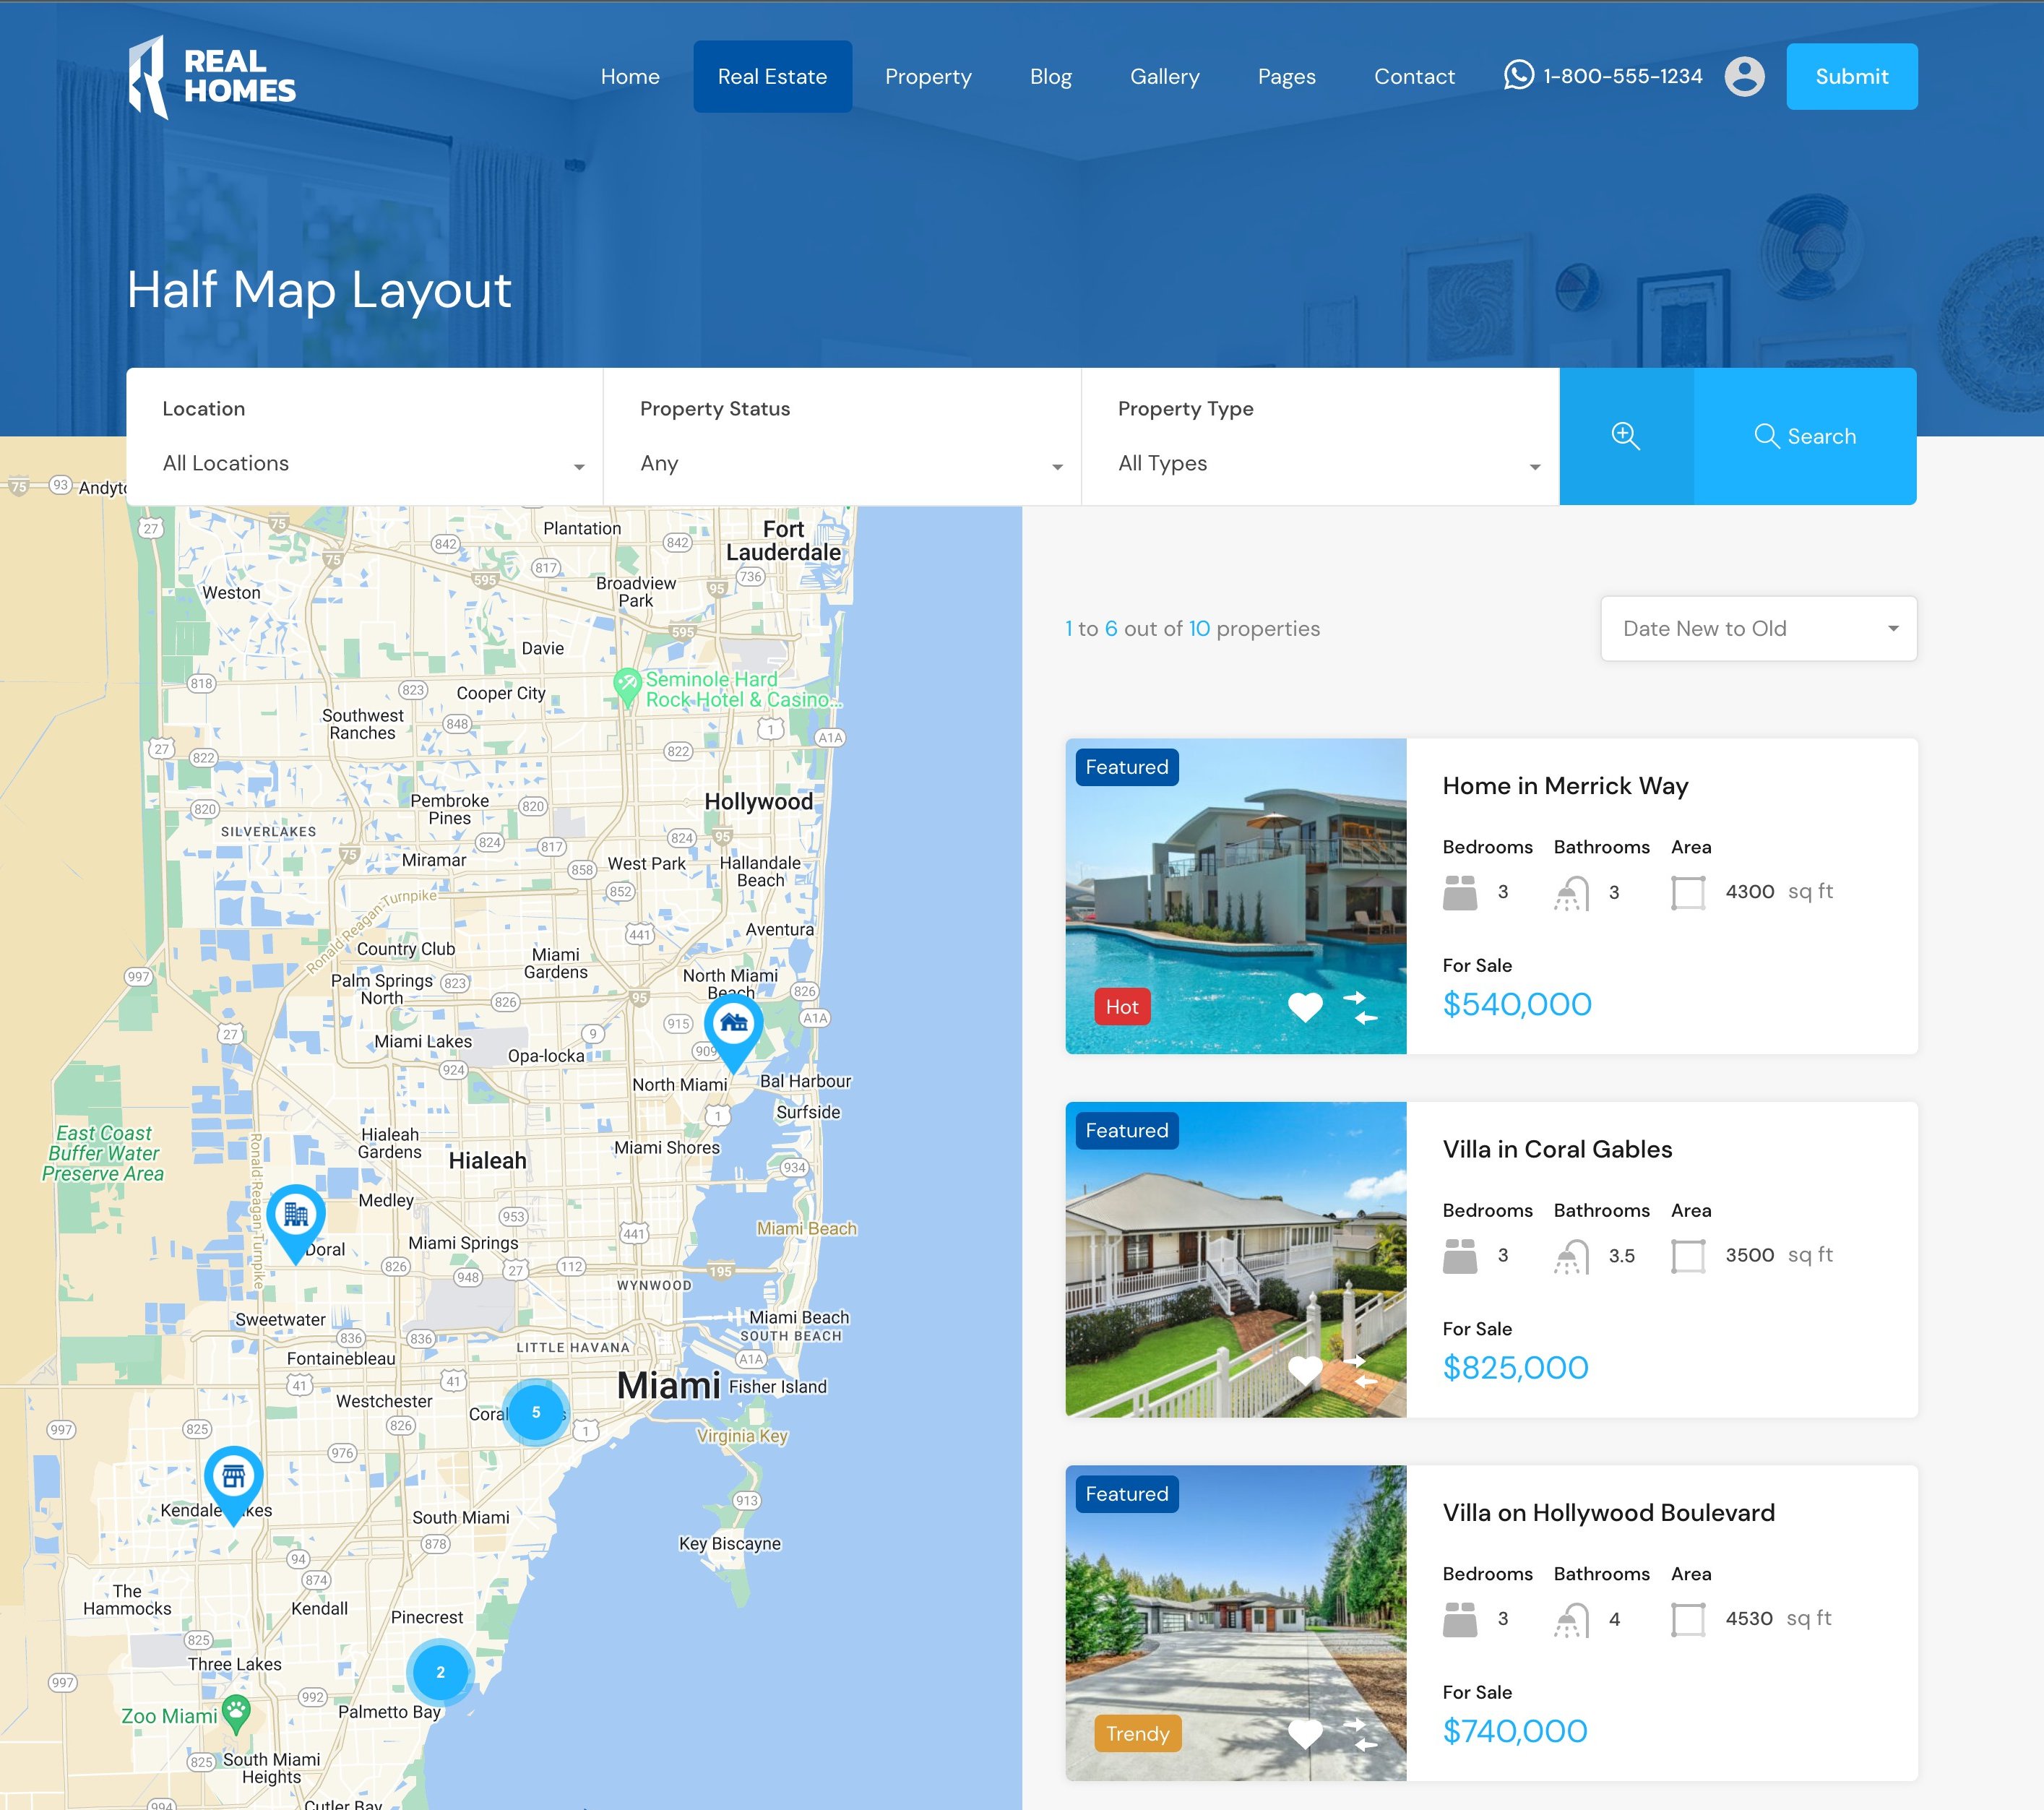Open advanced search with magnifier-plus icon

point(1625,436)
